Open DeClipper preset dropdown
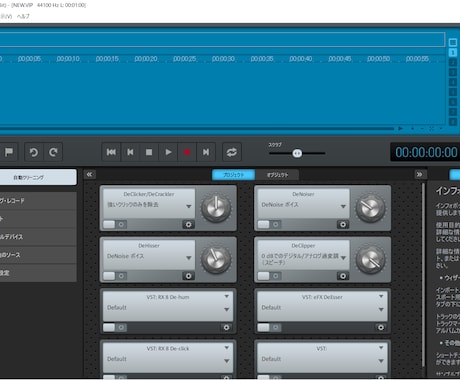 click(x=343, y=258)
